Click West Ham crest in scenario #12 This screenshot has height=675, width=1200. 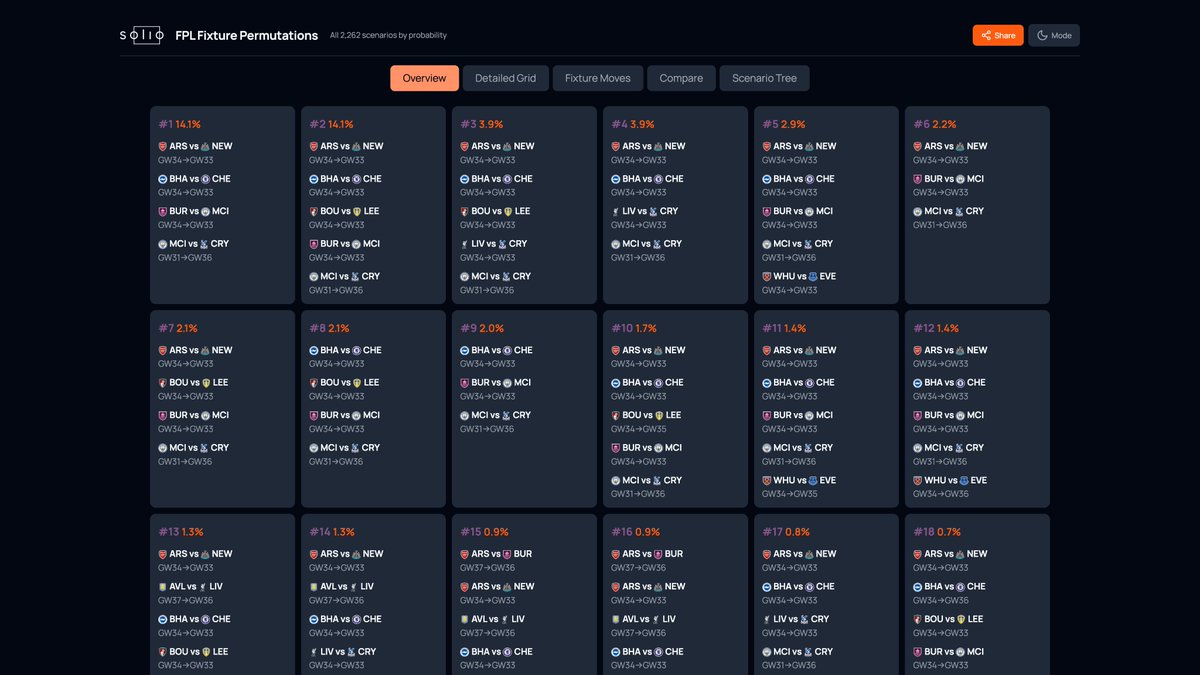coord(918,480)
